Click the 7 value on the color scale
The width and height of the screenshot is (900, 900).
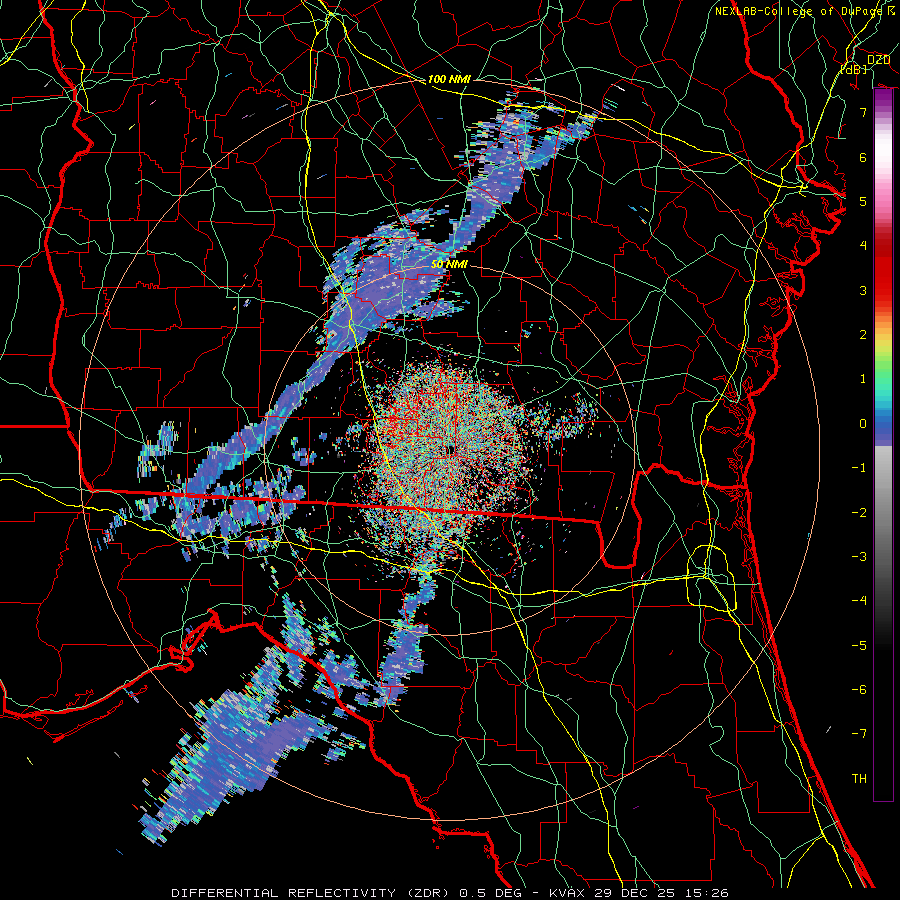point(863,112)
